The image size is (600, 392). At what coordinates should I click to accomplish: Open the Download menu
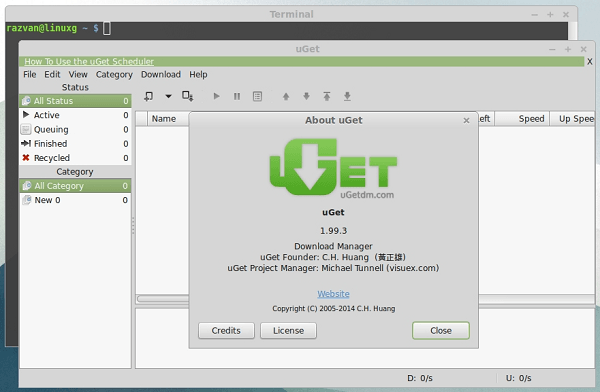161,74
